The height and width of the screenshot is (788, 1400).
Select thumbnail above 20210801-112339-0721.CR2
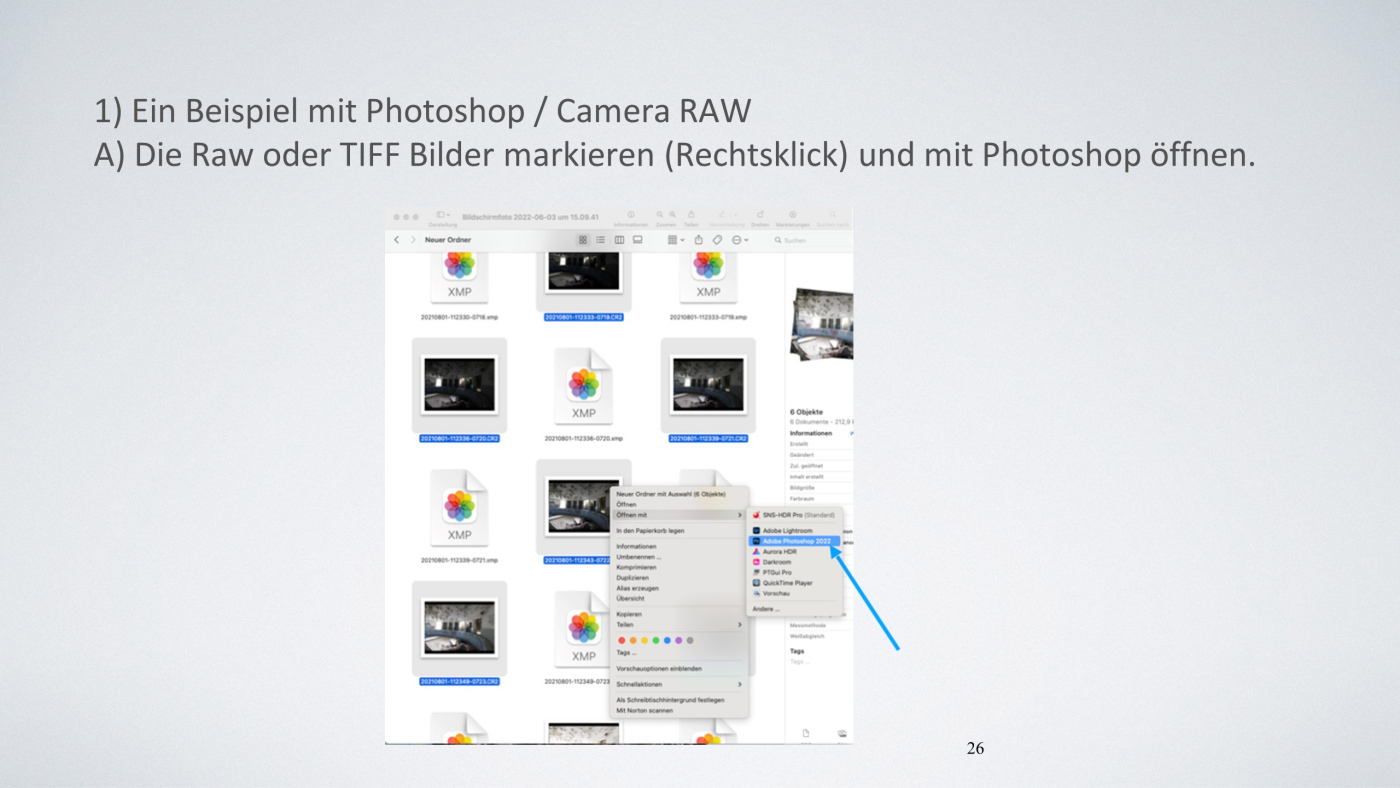pos(708,385)
